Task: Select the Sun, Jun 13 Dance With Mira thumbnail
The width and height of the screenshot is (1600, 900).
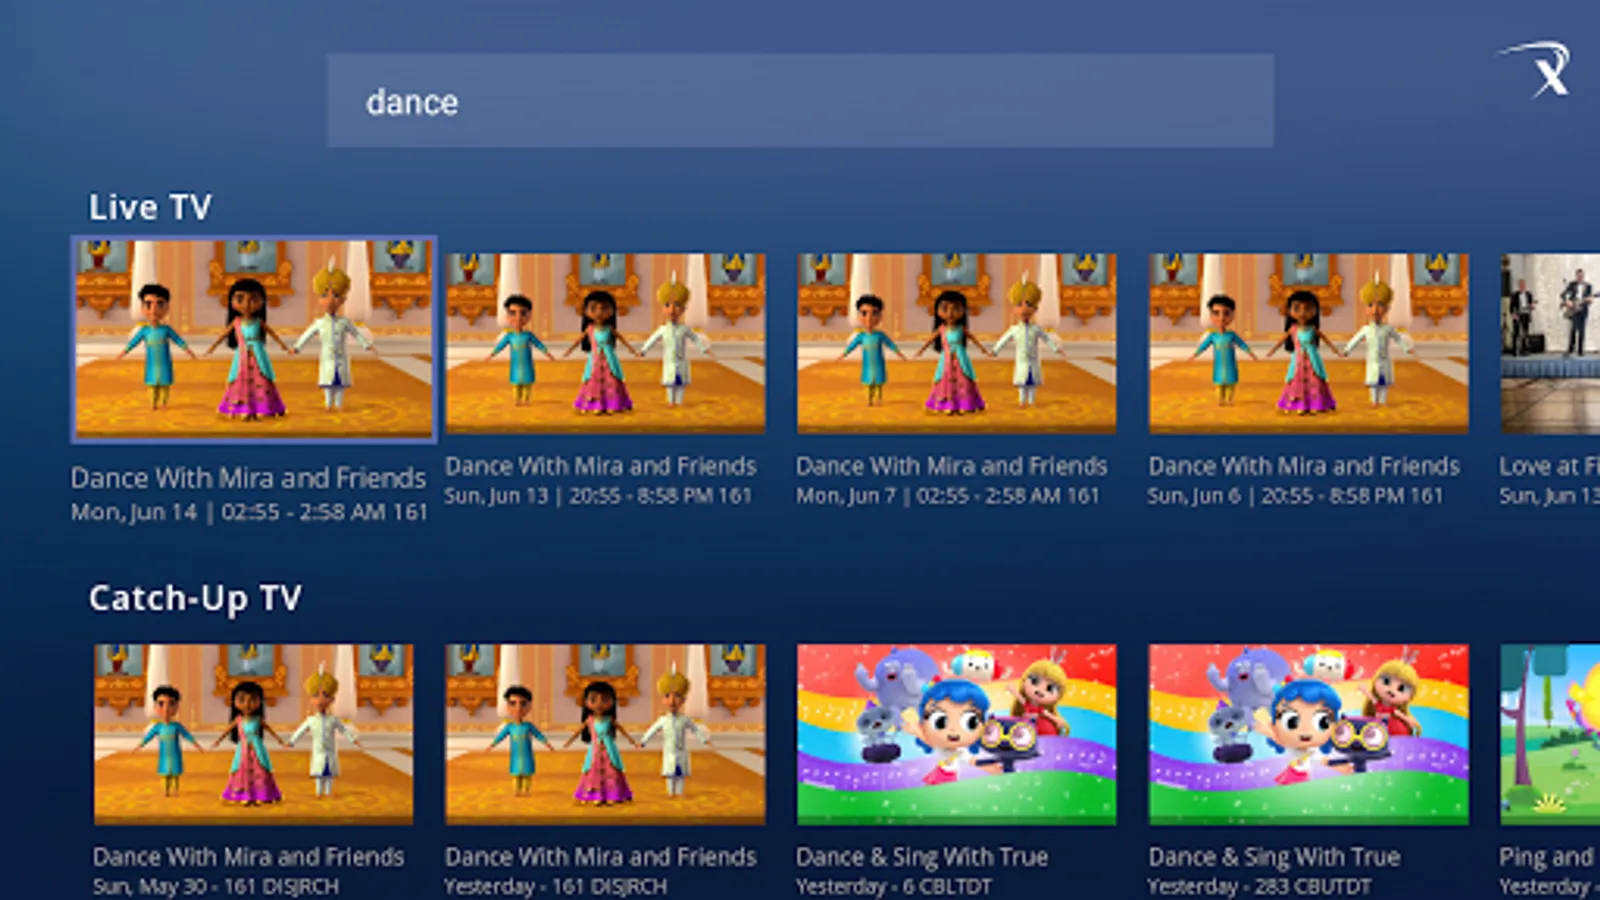Action: pos(605,343)
